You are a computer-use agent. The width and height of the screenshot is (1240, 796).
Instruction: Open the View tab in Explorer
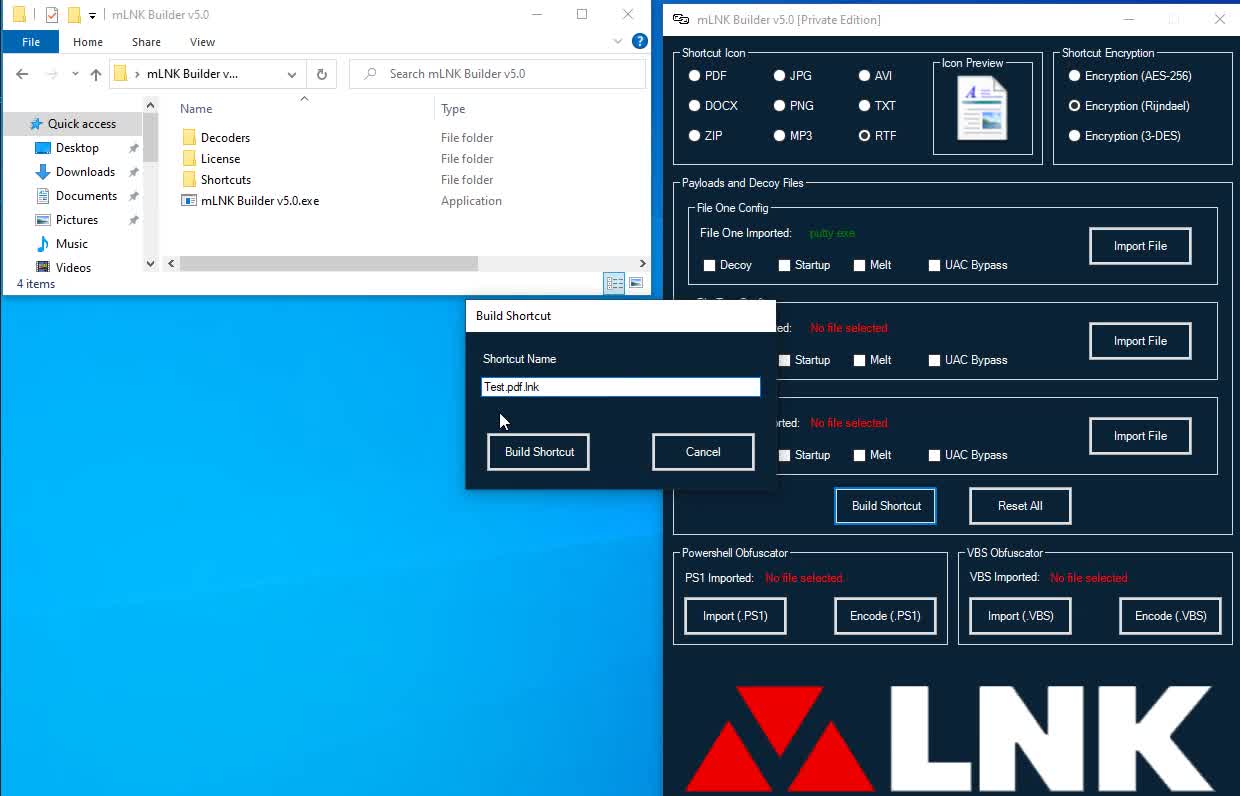(x=202, y=41)
